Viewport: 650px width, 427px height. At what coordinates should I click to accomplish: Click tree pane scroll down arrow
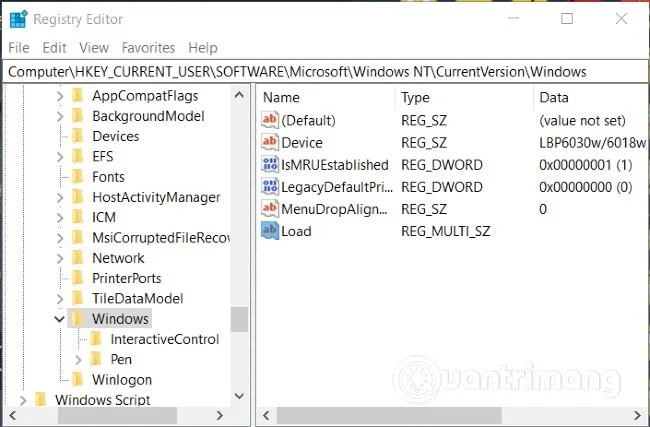[239, 396]
